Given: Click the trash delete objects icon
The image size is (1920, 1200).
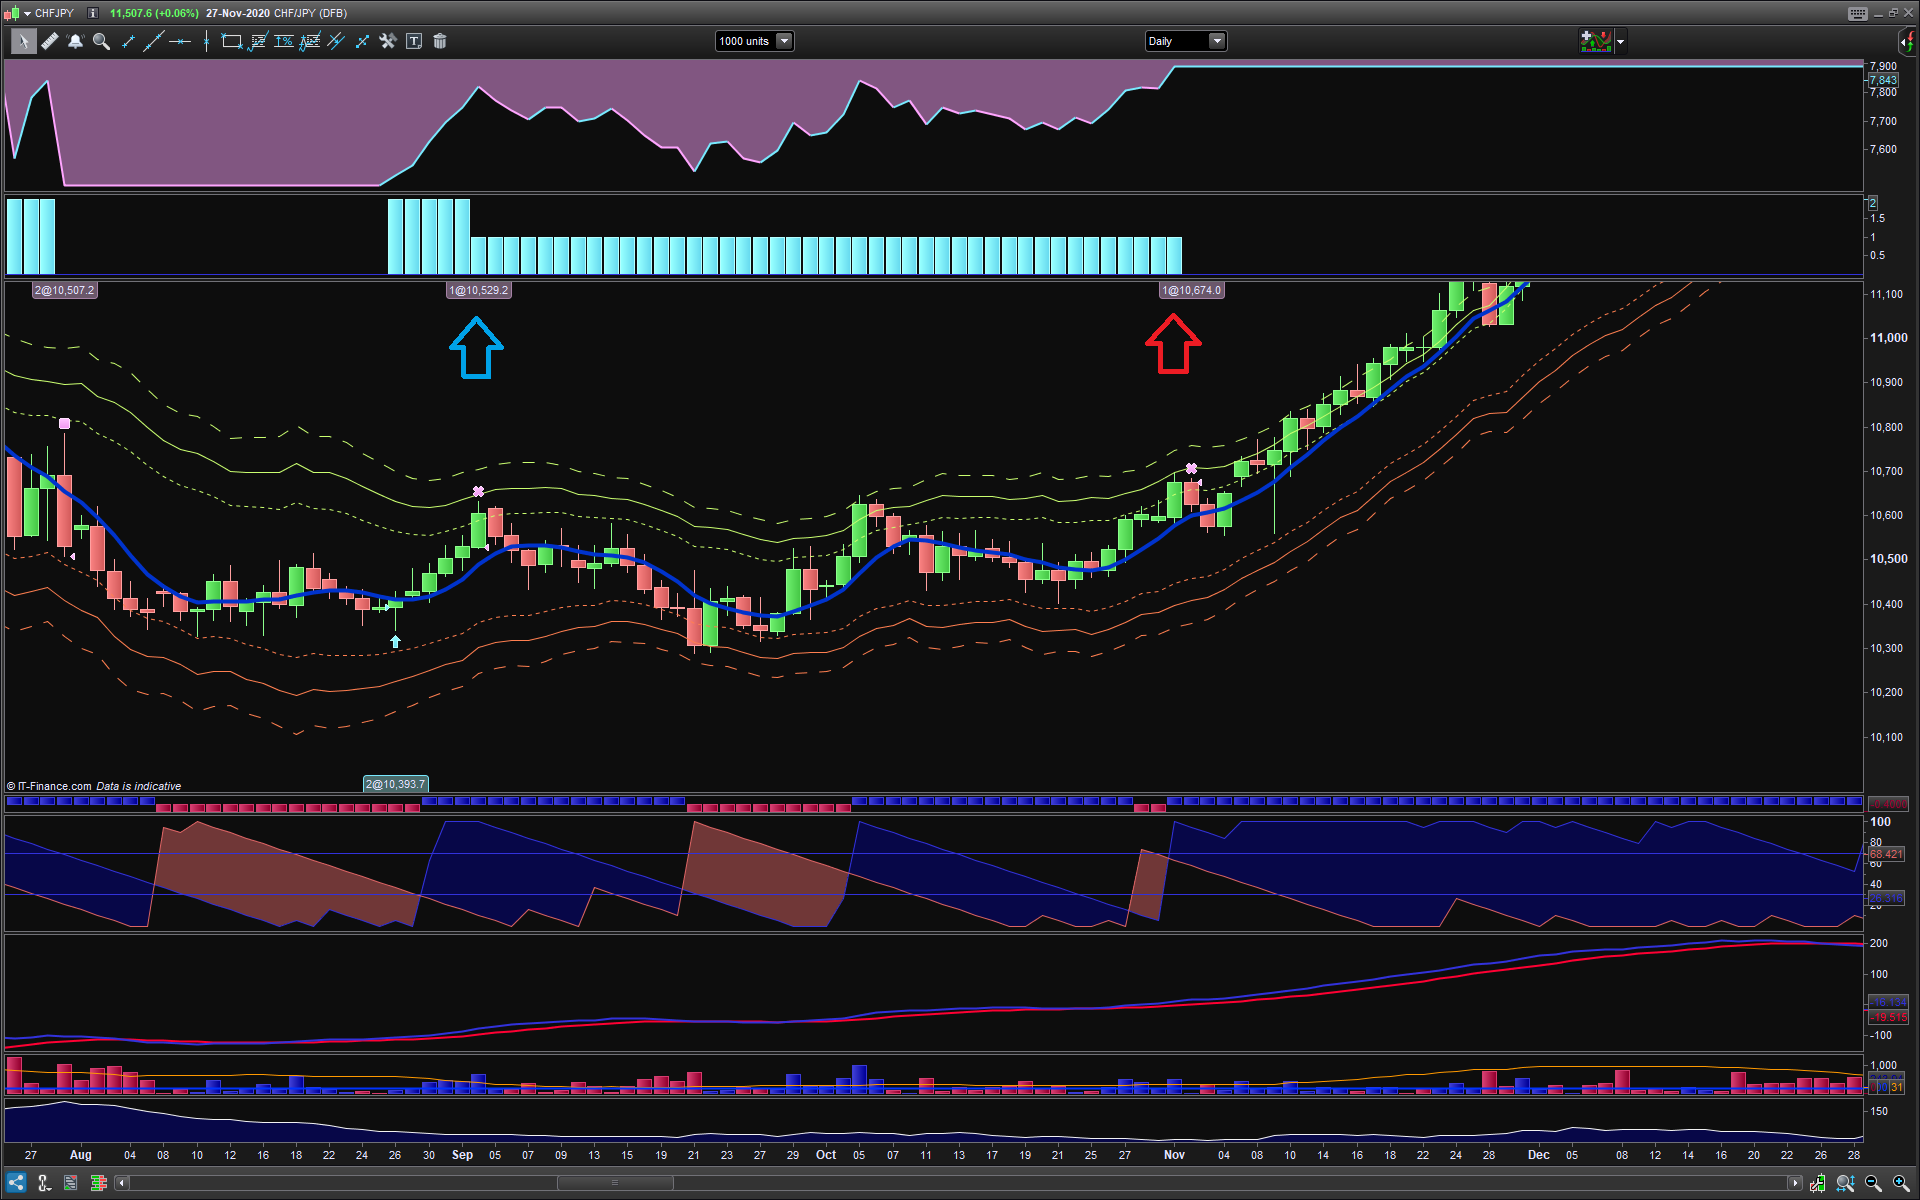Looking at the screenshot, I should (440, 41).
